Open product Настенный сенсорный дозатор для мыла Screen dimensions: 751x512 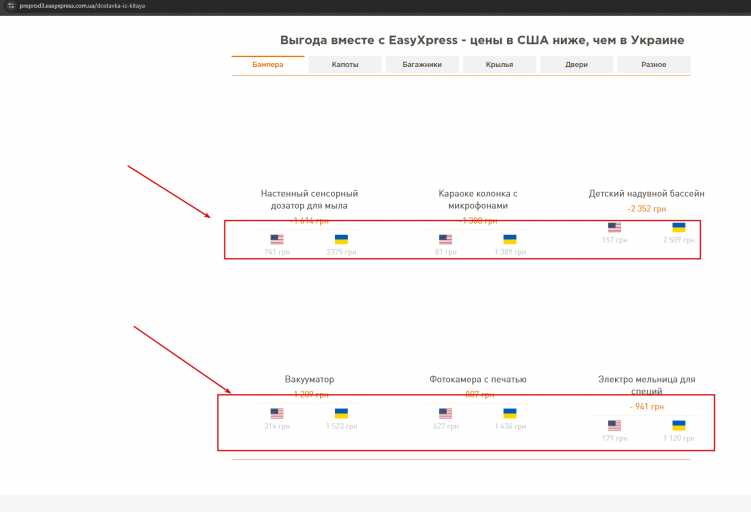pos(309,200)
